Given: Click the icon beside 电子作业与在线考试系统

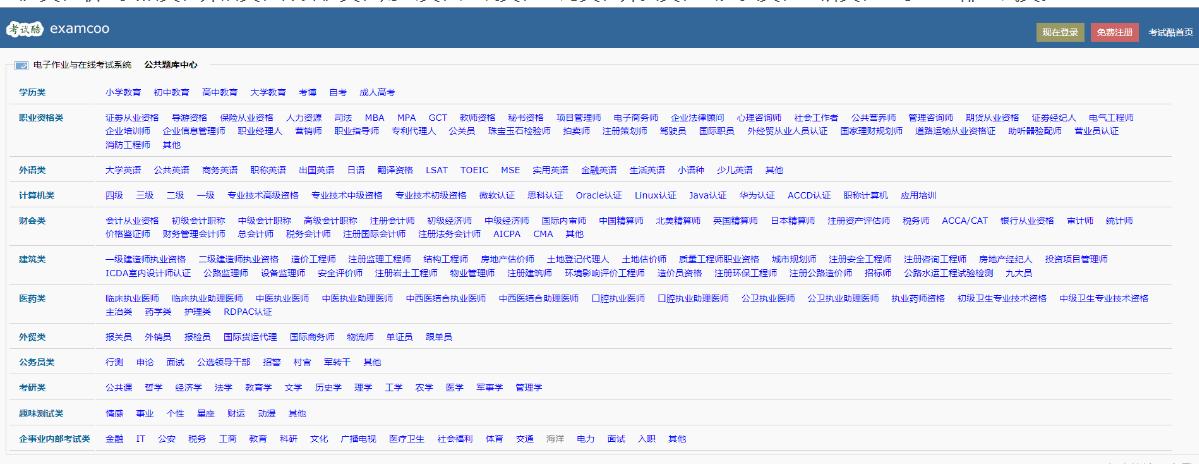Looking at the screenshot, I should pyautogui.click(x=21, y=65).
